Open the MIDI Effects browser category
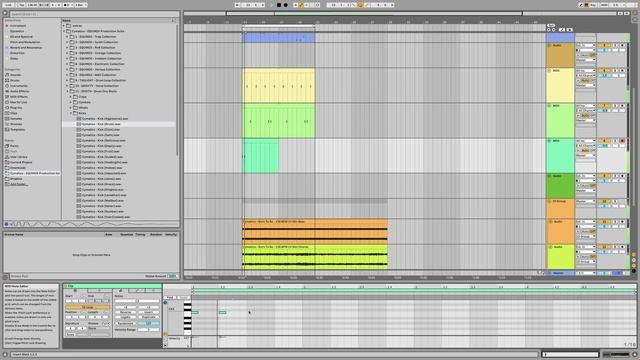This screenshot has width=640, height=360. (x=18, y=97)
